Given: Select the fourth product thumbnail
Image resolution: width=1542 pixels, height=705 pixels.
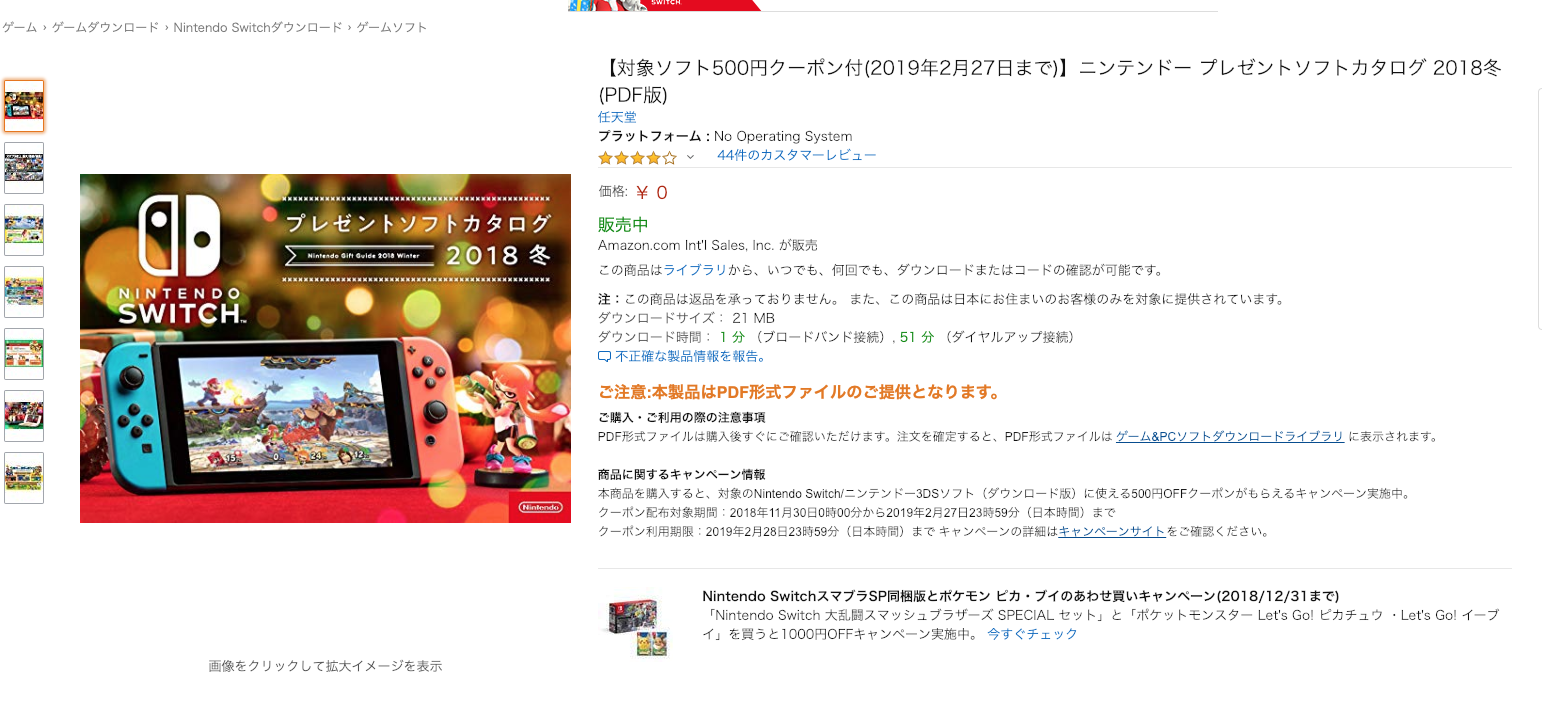Looking at the screenshot, I should point(24,292).
